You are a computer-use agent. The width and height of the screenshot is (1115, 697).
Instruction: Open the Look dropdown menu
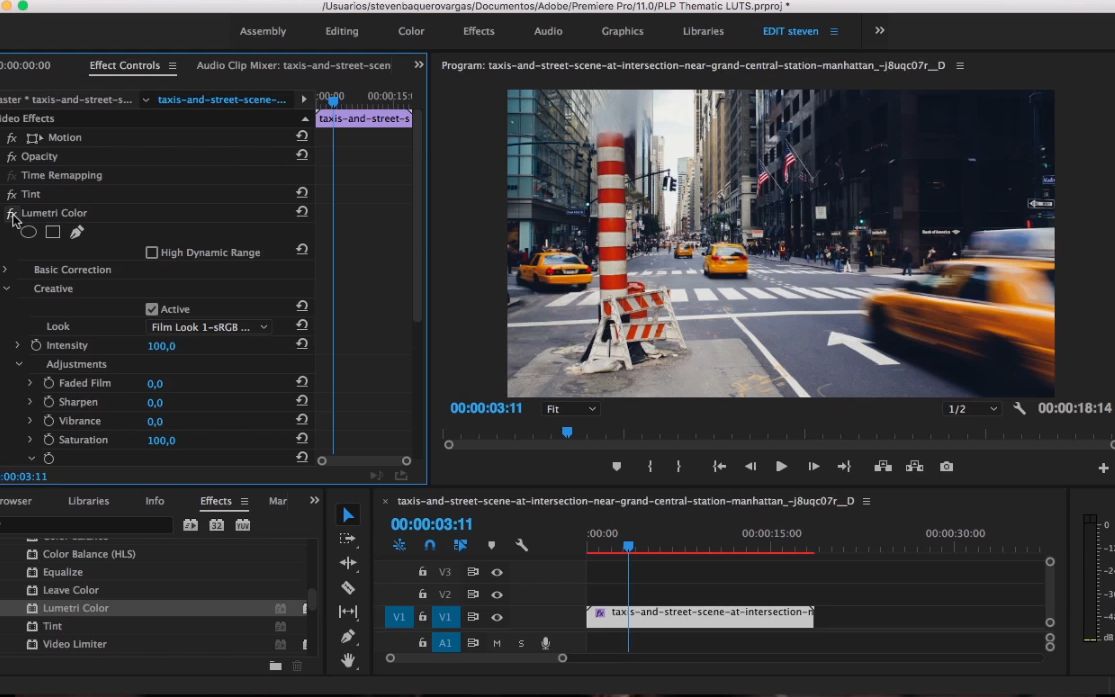coord(209,327)
